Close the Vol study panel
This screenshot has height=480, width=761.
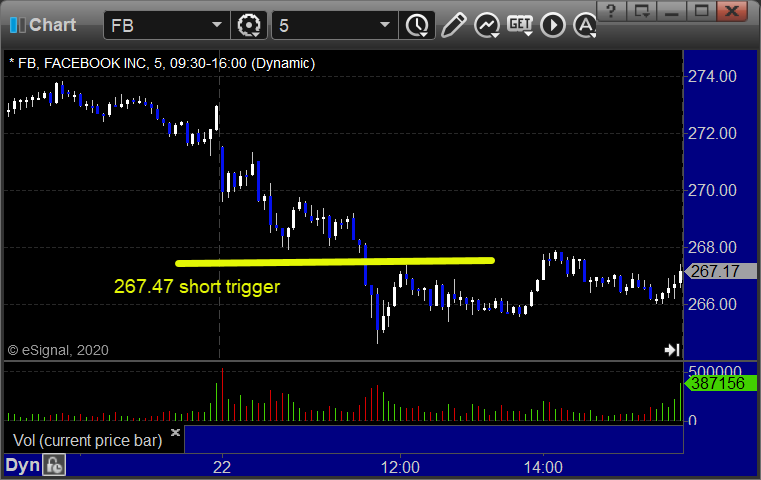(x=175, y=432)
